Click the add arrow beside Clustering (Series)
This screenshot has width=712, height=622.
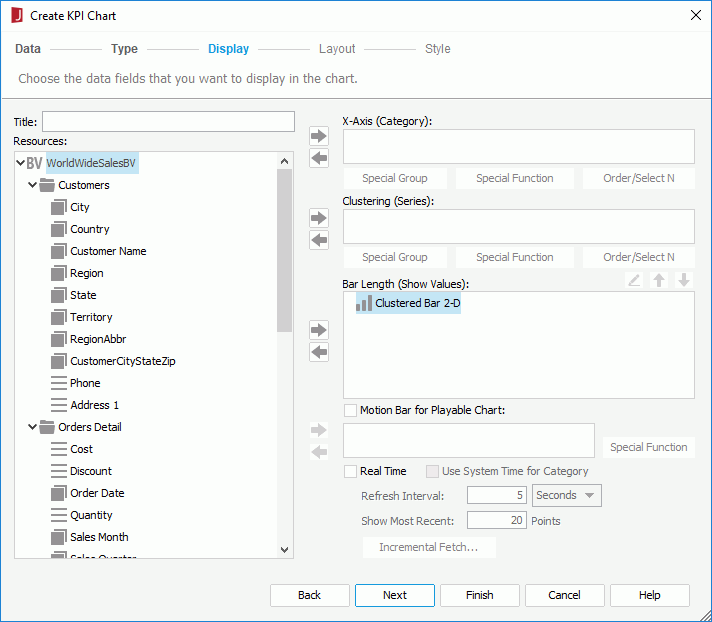(x=319, y=218)
